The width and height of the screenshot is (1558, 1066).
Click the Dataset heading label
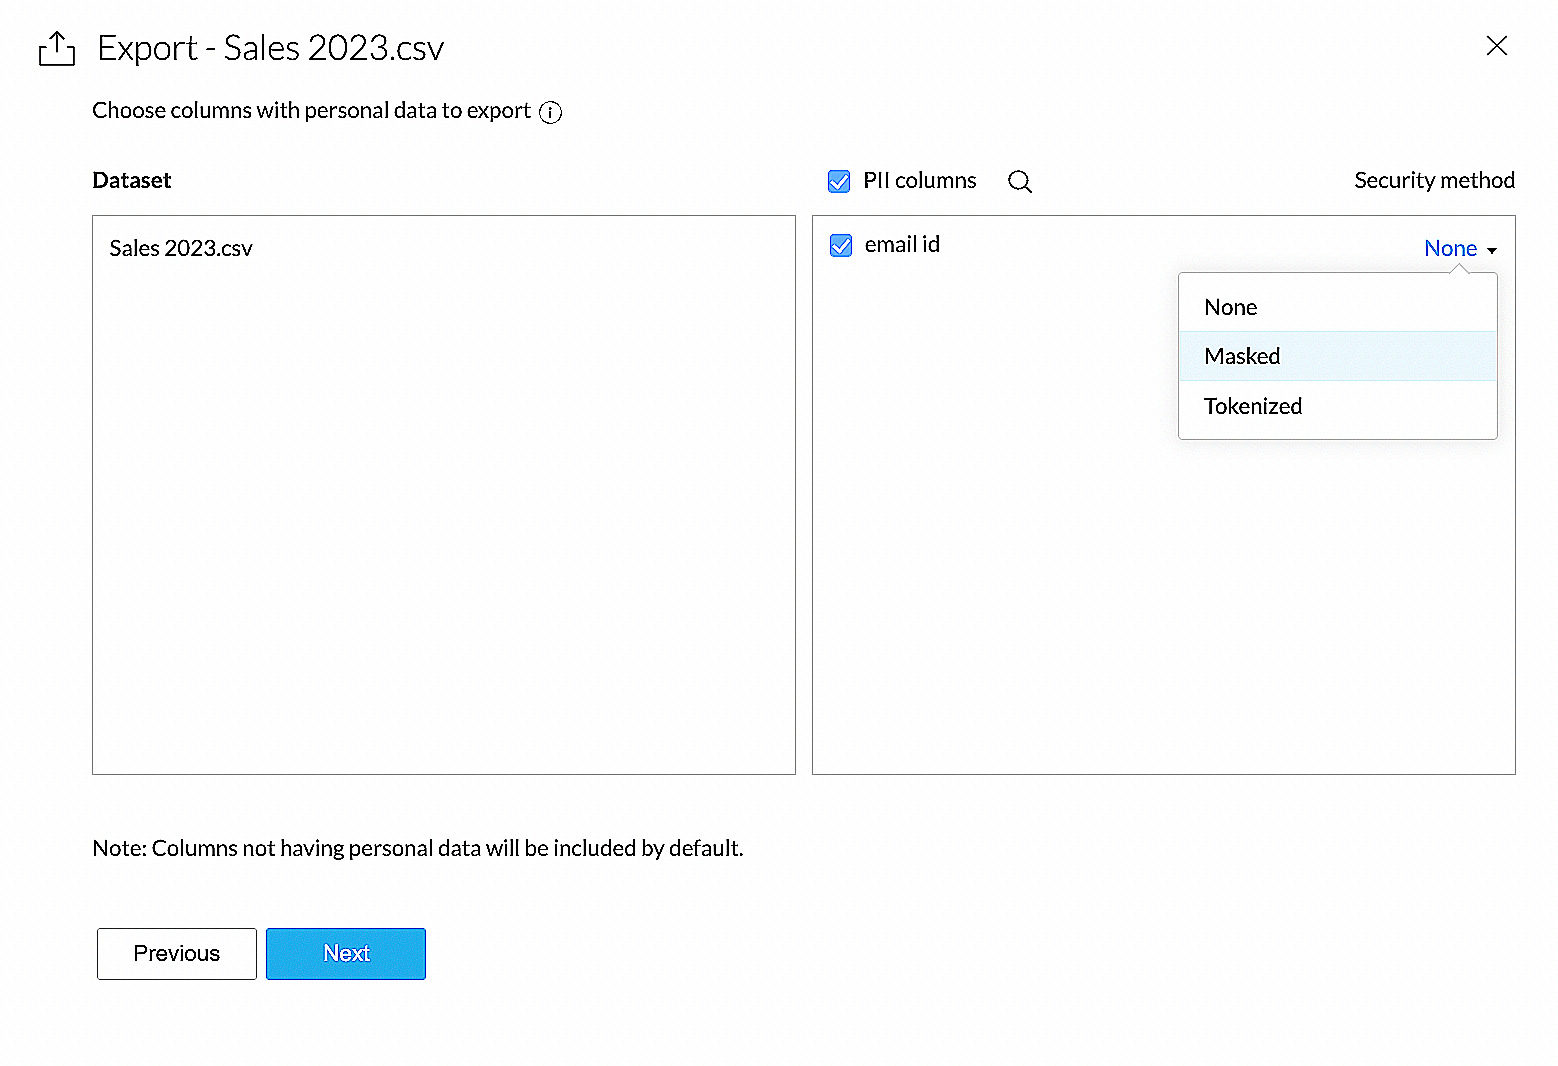(x=132, y=181)
